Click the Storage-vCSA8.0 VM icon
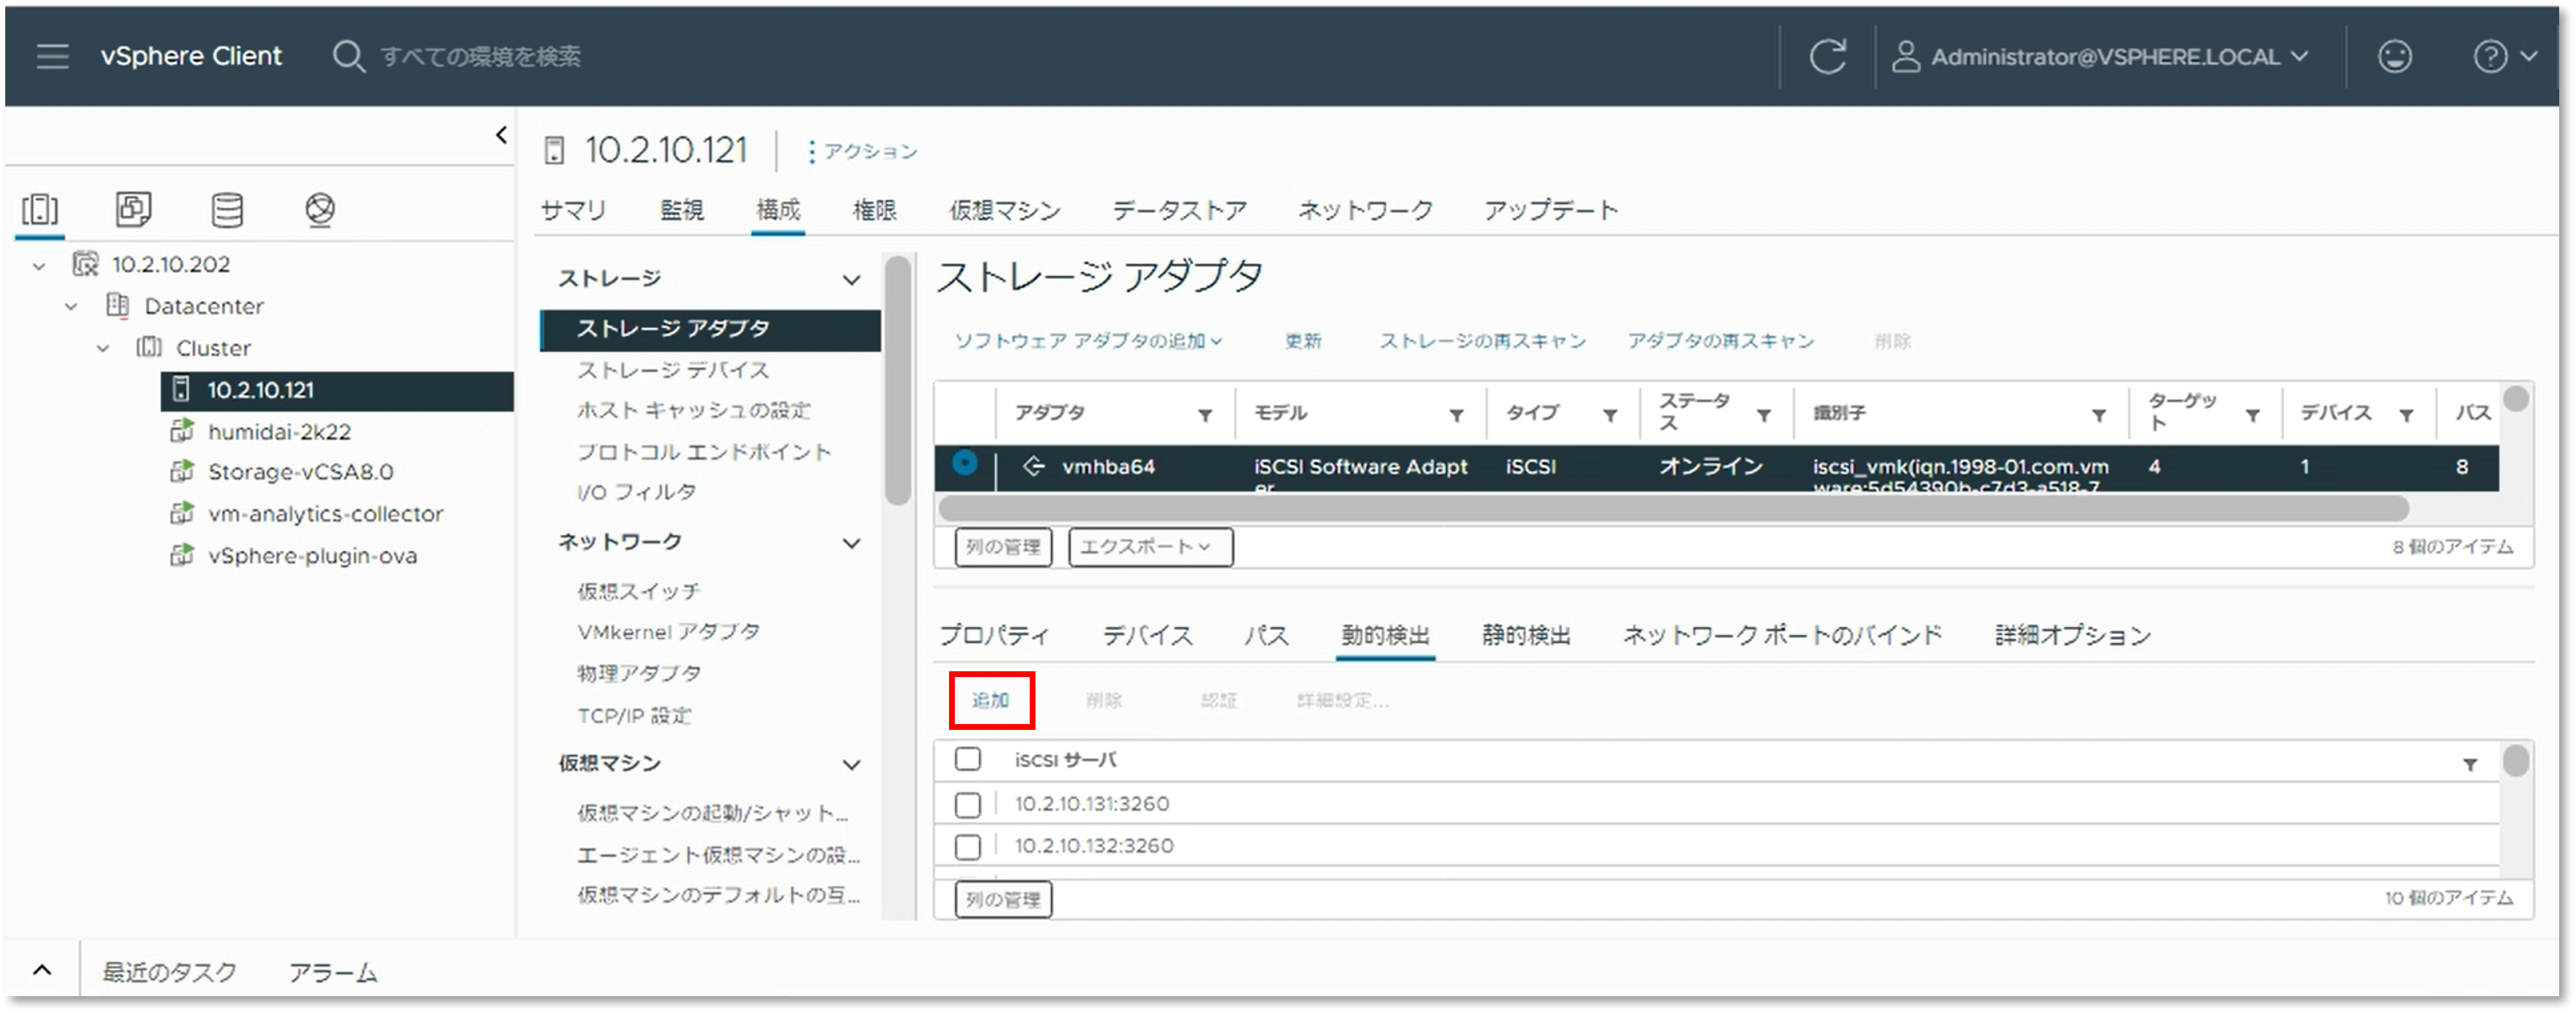2576x1013 pixels. 181,471
